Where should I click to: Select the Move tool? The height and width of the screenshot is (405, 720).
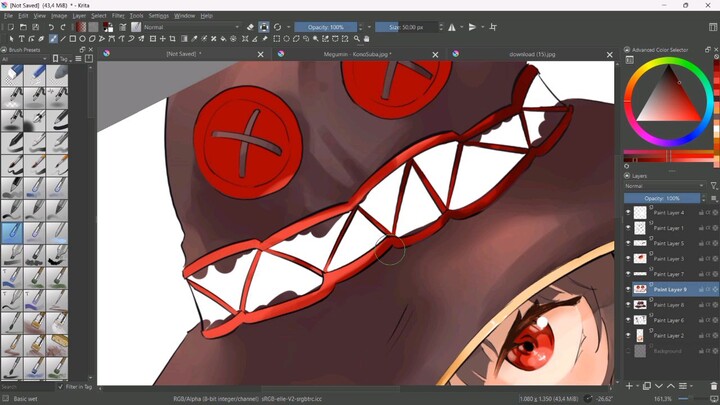163,39
